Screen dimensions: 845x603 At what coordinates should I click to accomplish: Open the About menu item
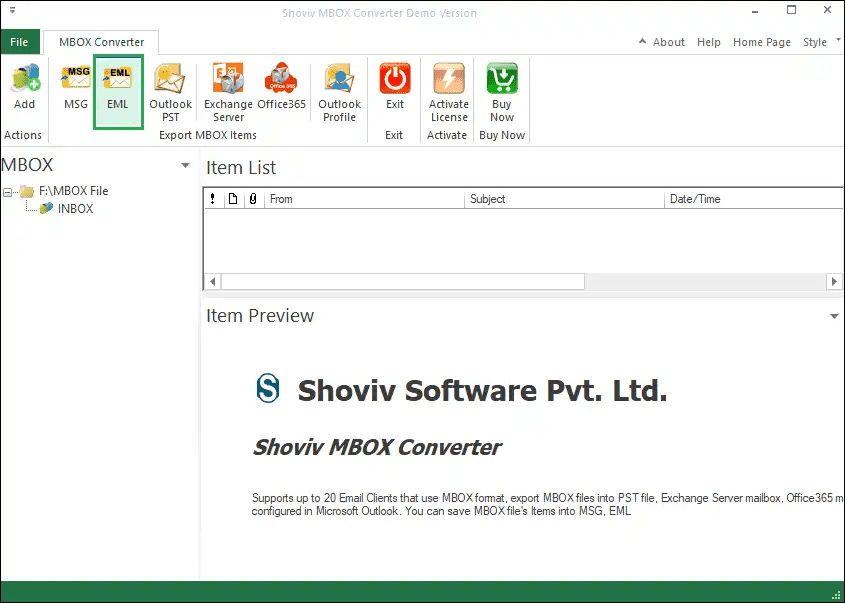[x=669, y=42]
